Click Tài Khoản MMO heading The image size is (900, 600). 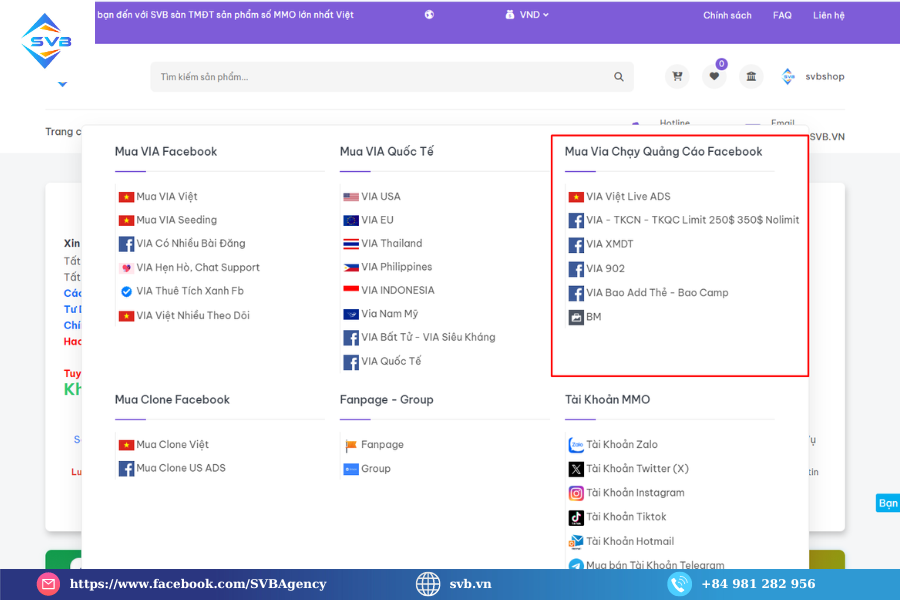point(607,400)
